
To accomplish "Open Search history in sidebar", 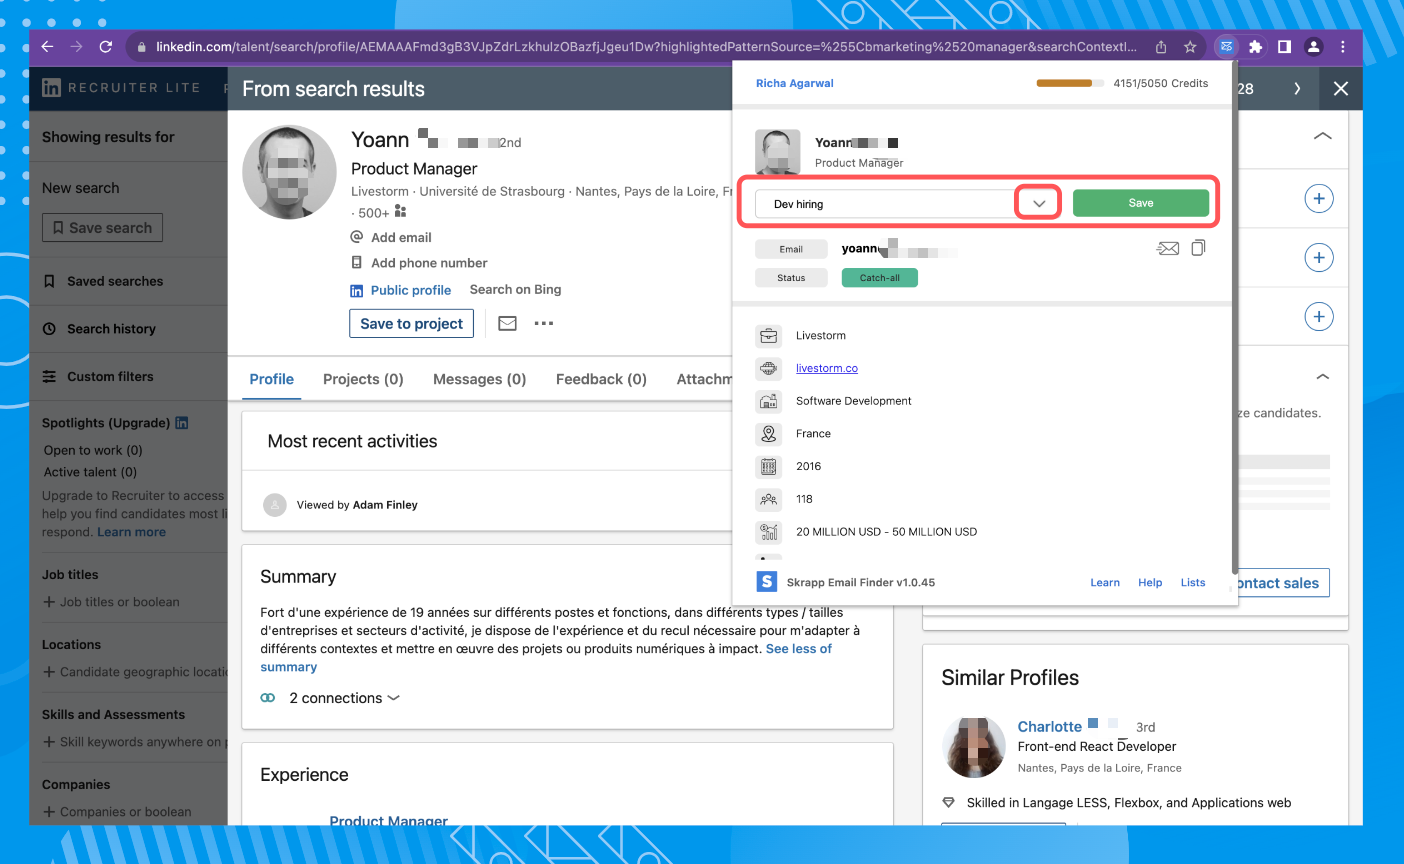I will tap(99, 329).
